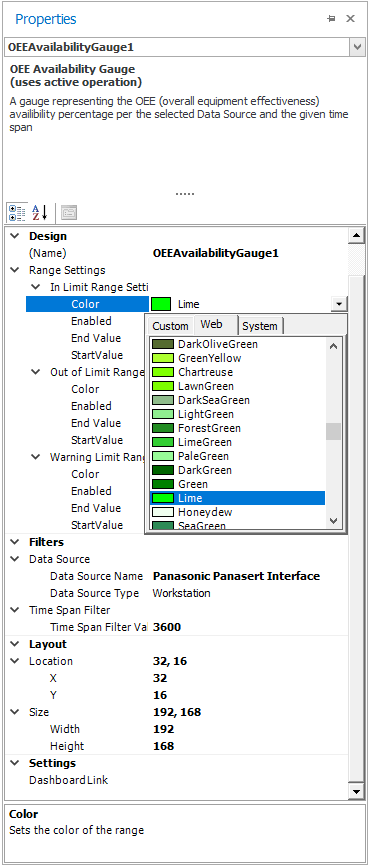
Task: Open the Color value dropdown arrow
Action: pyautogui.click(x=340, y=304)
